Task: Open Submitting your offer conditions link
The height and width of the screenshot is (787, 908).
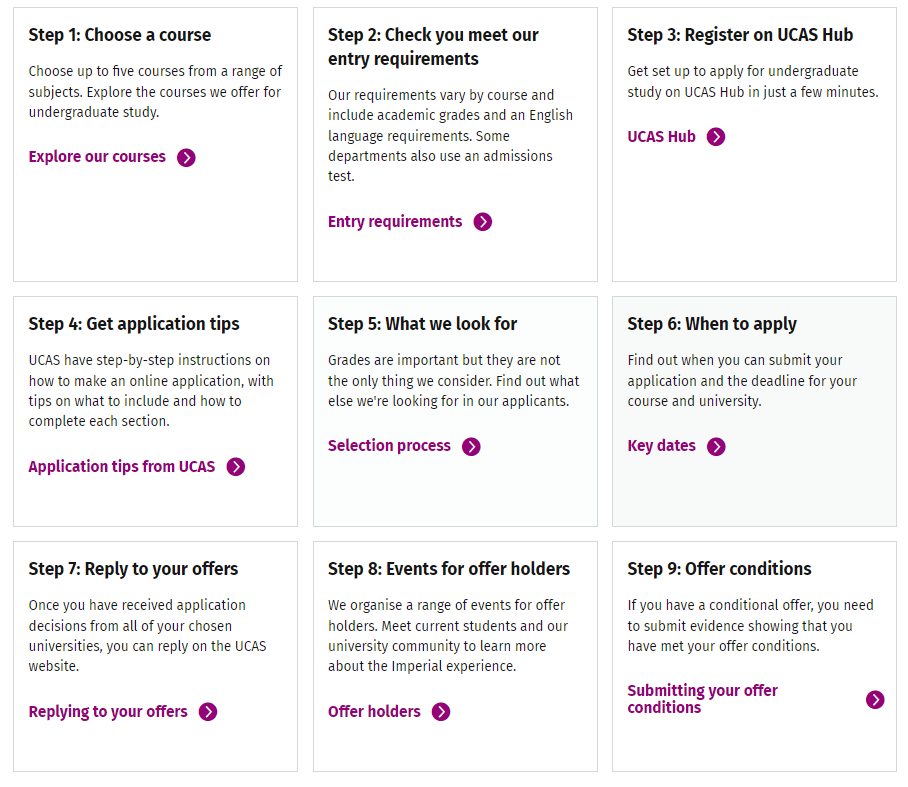Action: pyautogui.click(x=702, y=699)
